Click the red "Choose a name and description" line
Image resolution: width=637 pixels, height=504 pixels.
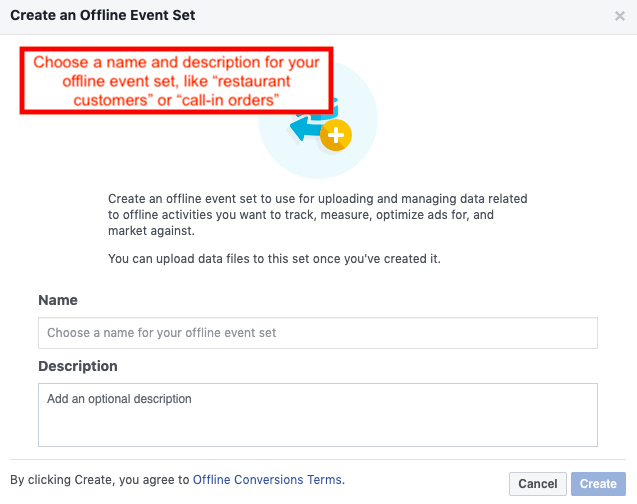point(176,63)
